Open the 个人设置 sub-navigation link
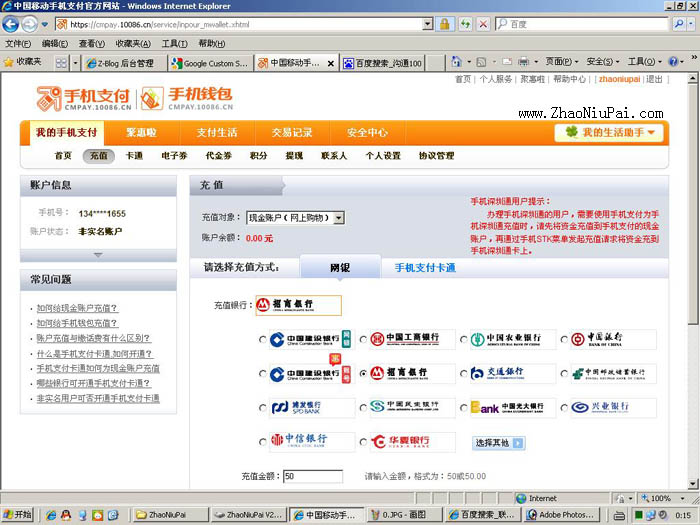Viewport: 700px width, 525px height. pyautogui.click(x=383, y=156)
